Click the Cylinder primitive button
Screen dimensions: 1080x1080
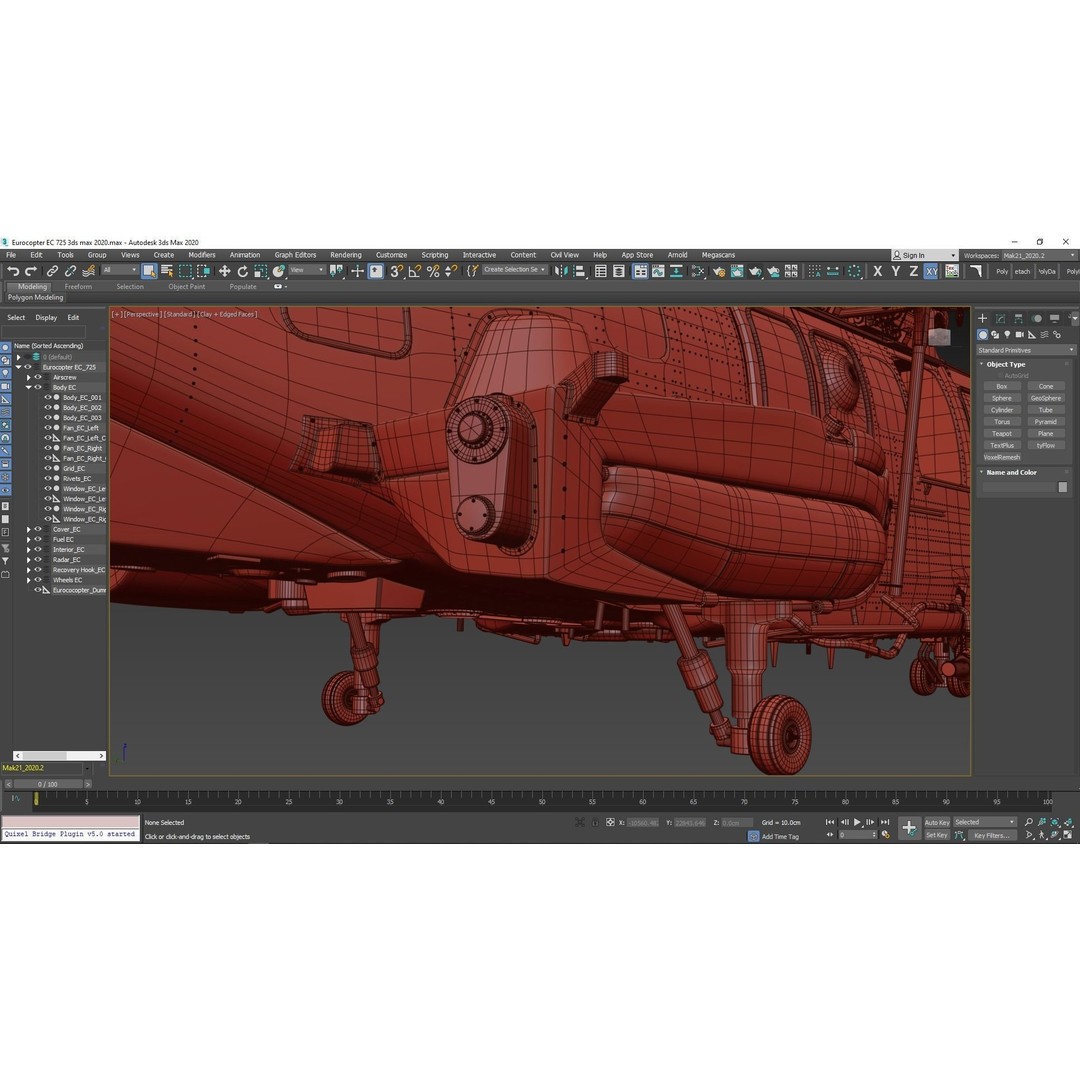pos(1001,410)
